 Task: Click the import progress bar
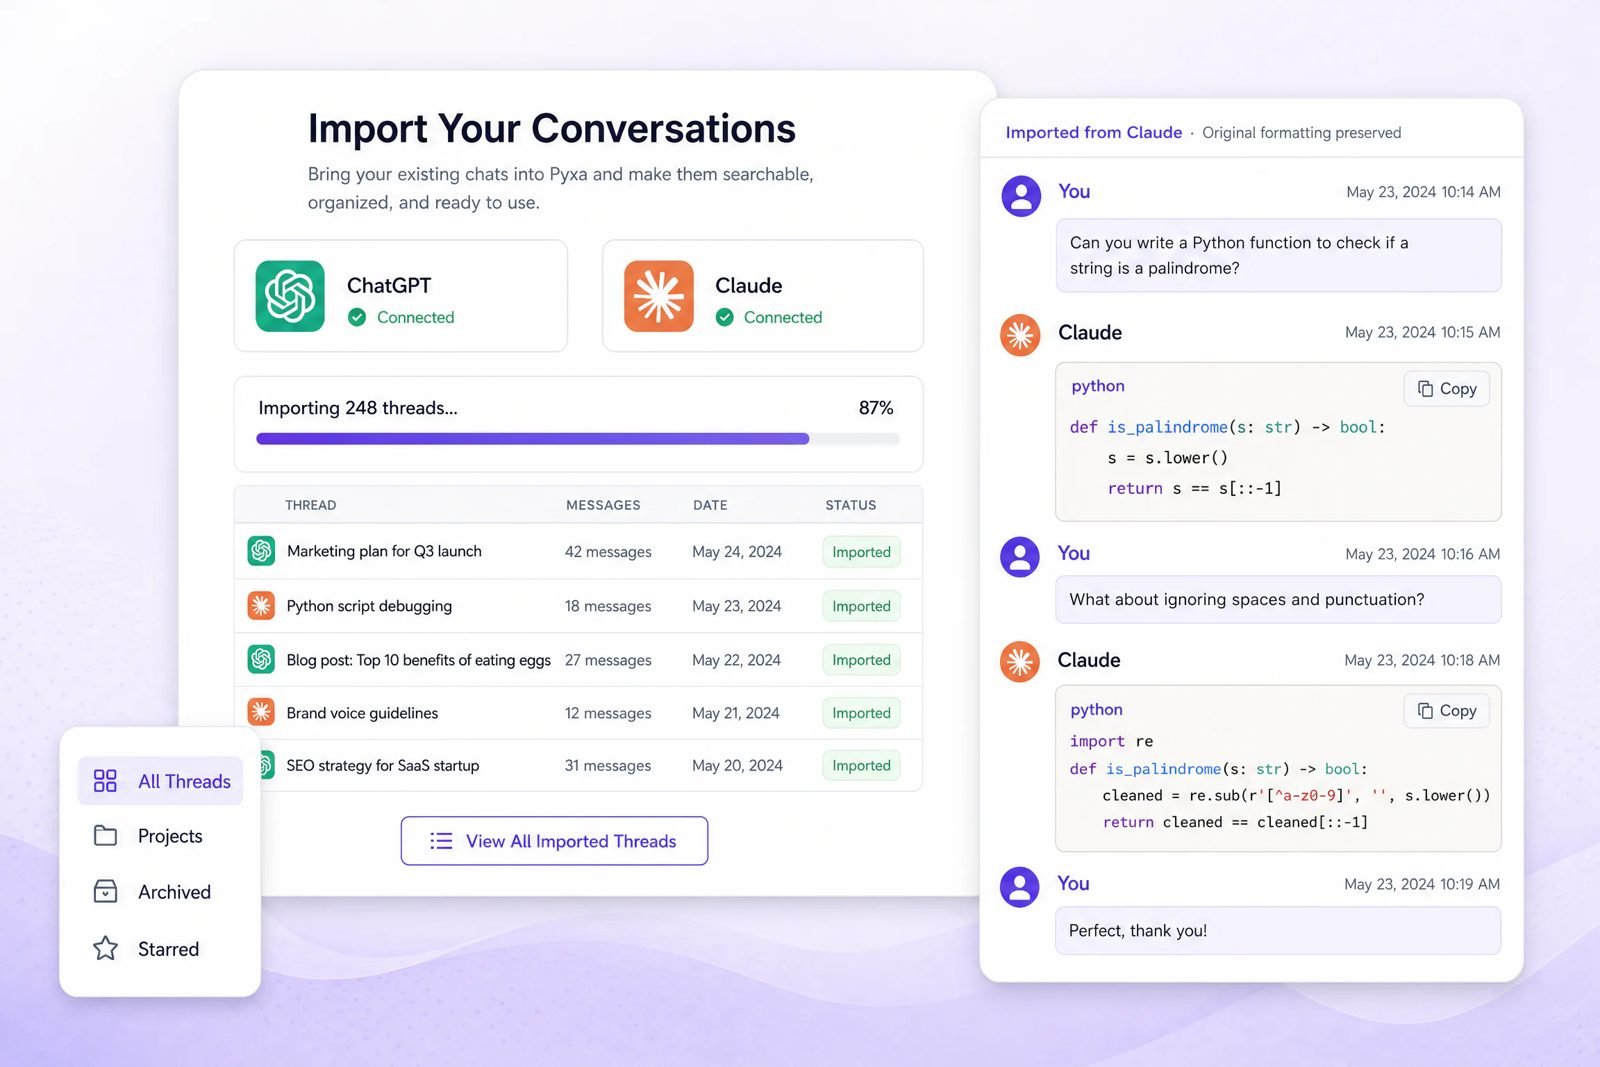tap(578, 438)
